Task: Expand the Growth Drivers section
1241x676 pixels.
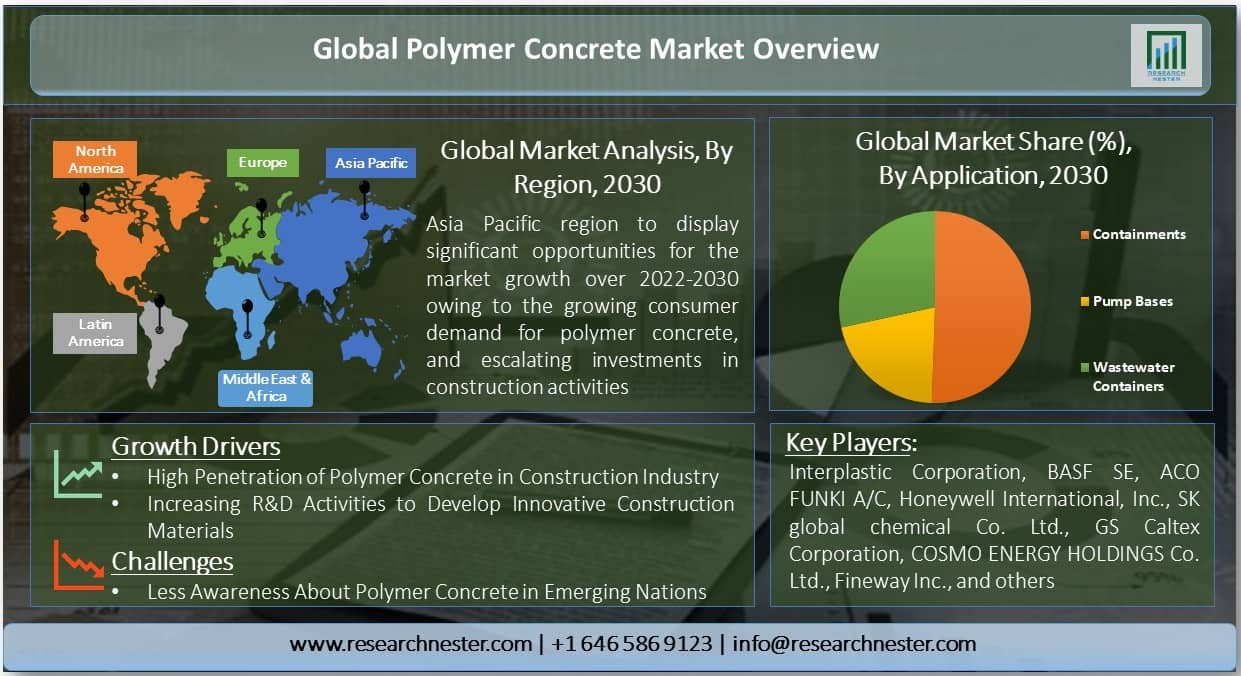Action: tap(196, 446)
